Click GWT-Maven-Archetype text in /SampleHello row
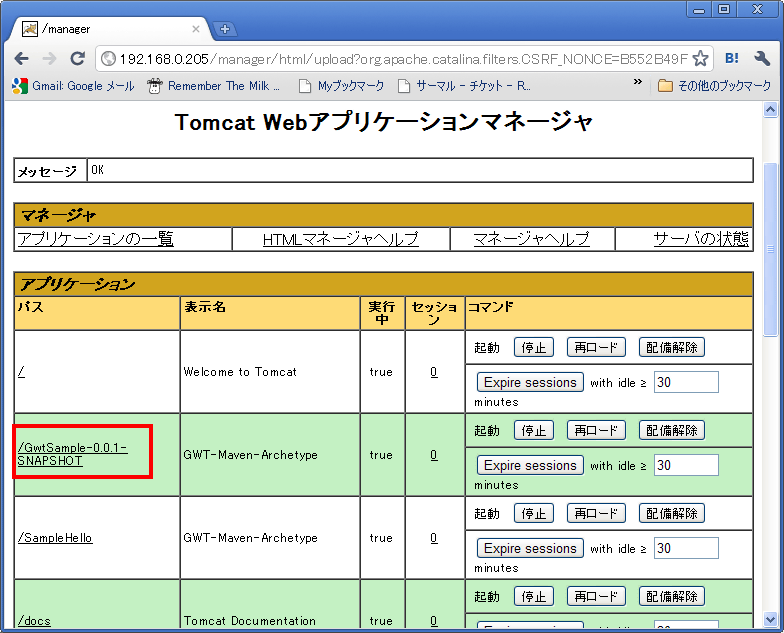The height and width of the screenshot is (633, 784). click(x=250, y=538)
